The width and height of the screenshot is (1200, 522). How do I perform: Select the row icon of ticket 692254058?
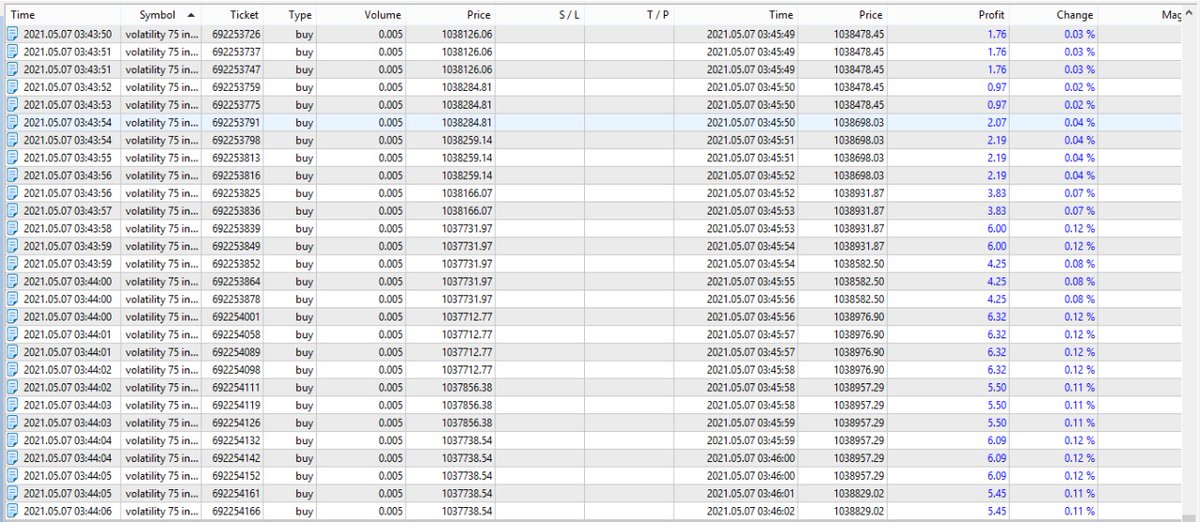point(12,335)
